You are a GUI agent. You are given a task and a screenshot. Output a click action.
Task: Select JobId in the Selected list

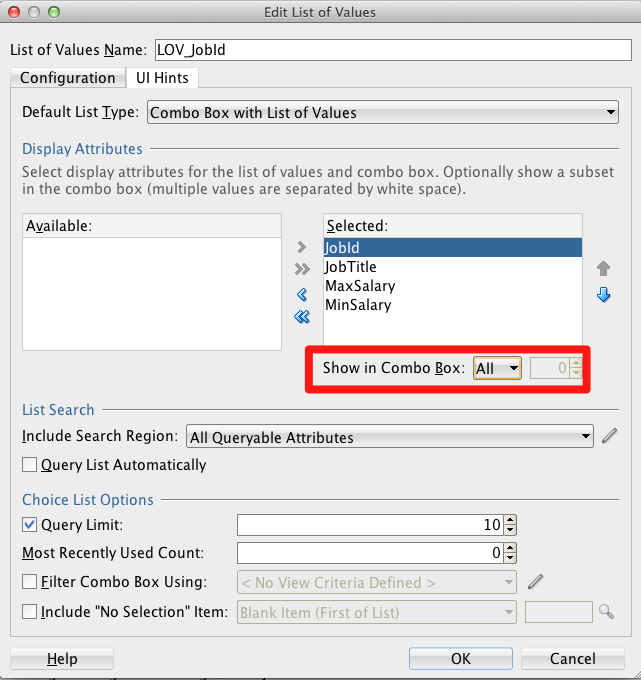[453, 248]
